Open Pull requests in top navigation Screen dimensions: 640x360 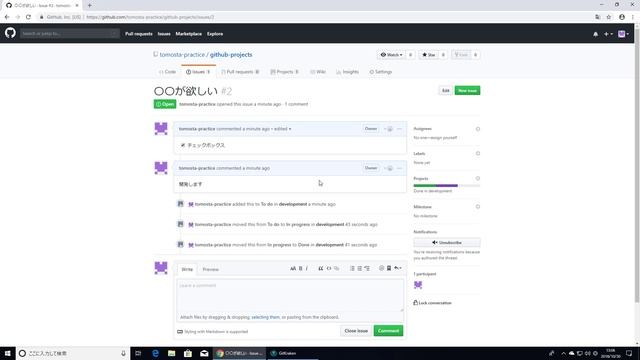click(139, 34)
